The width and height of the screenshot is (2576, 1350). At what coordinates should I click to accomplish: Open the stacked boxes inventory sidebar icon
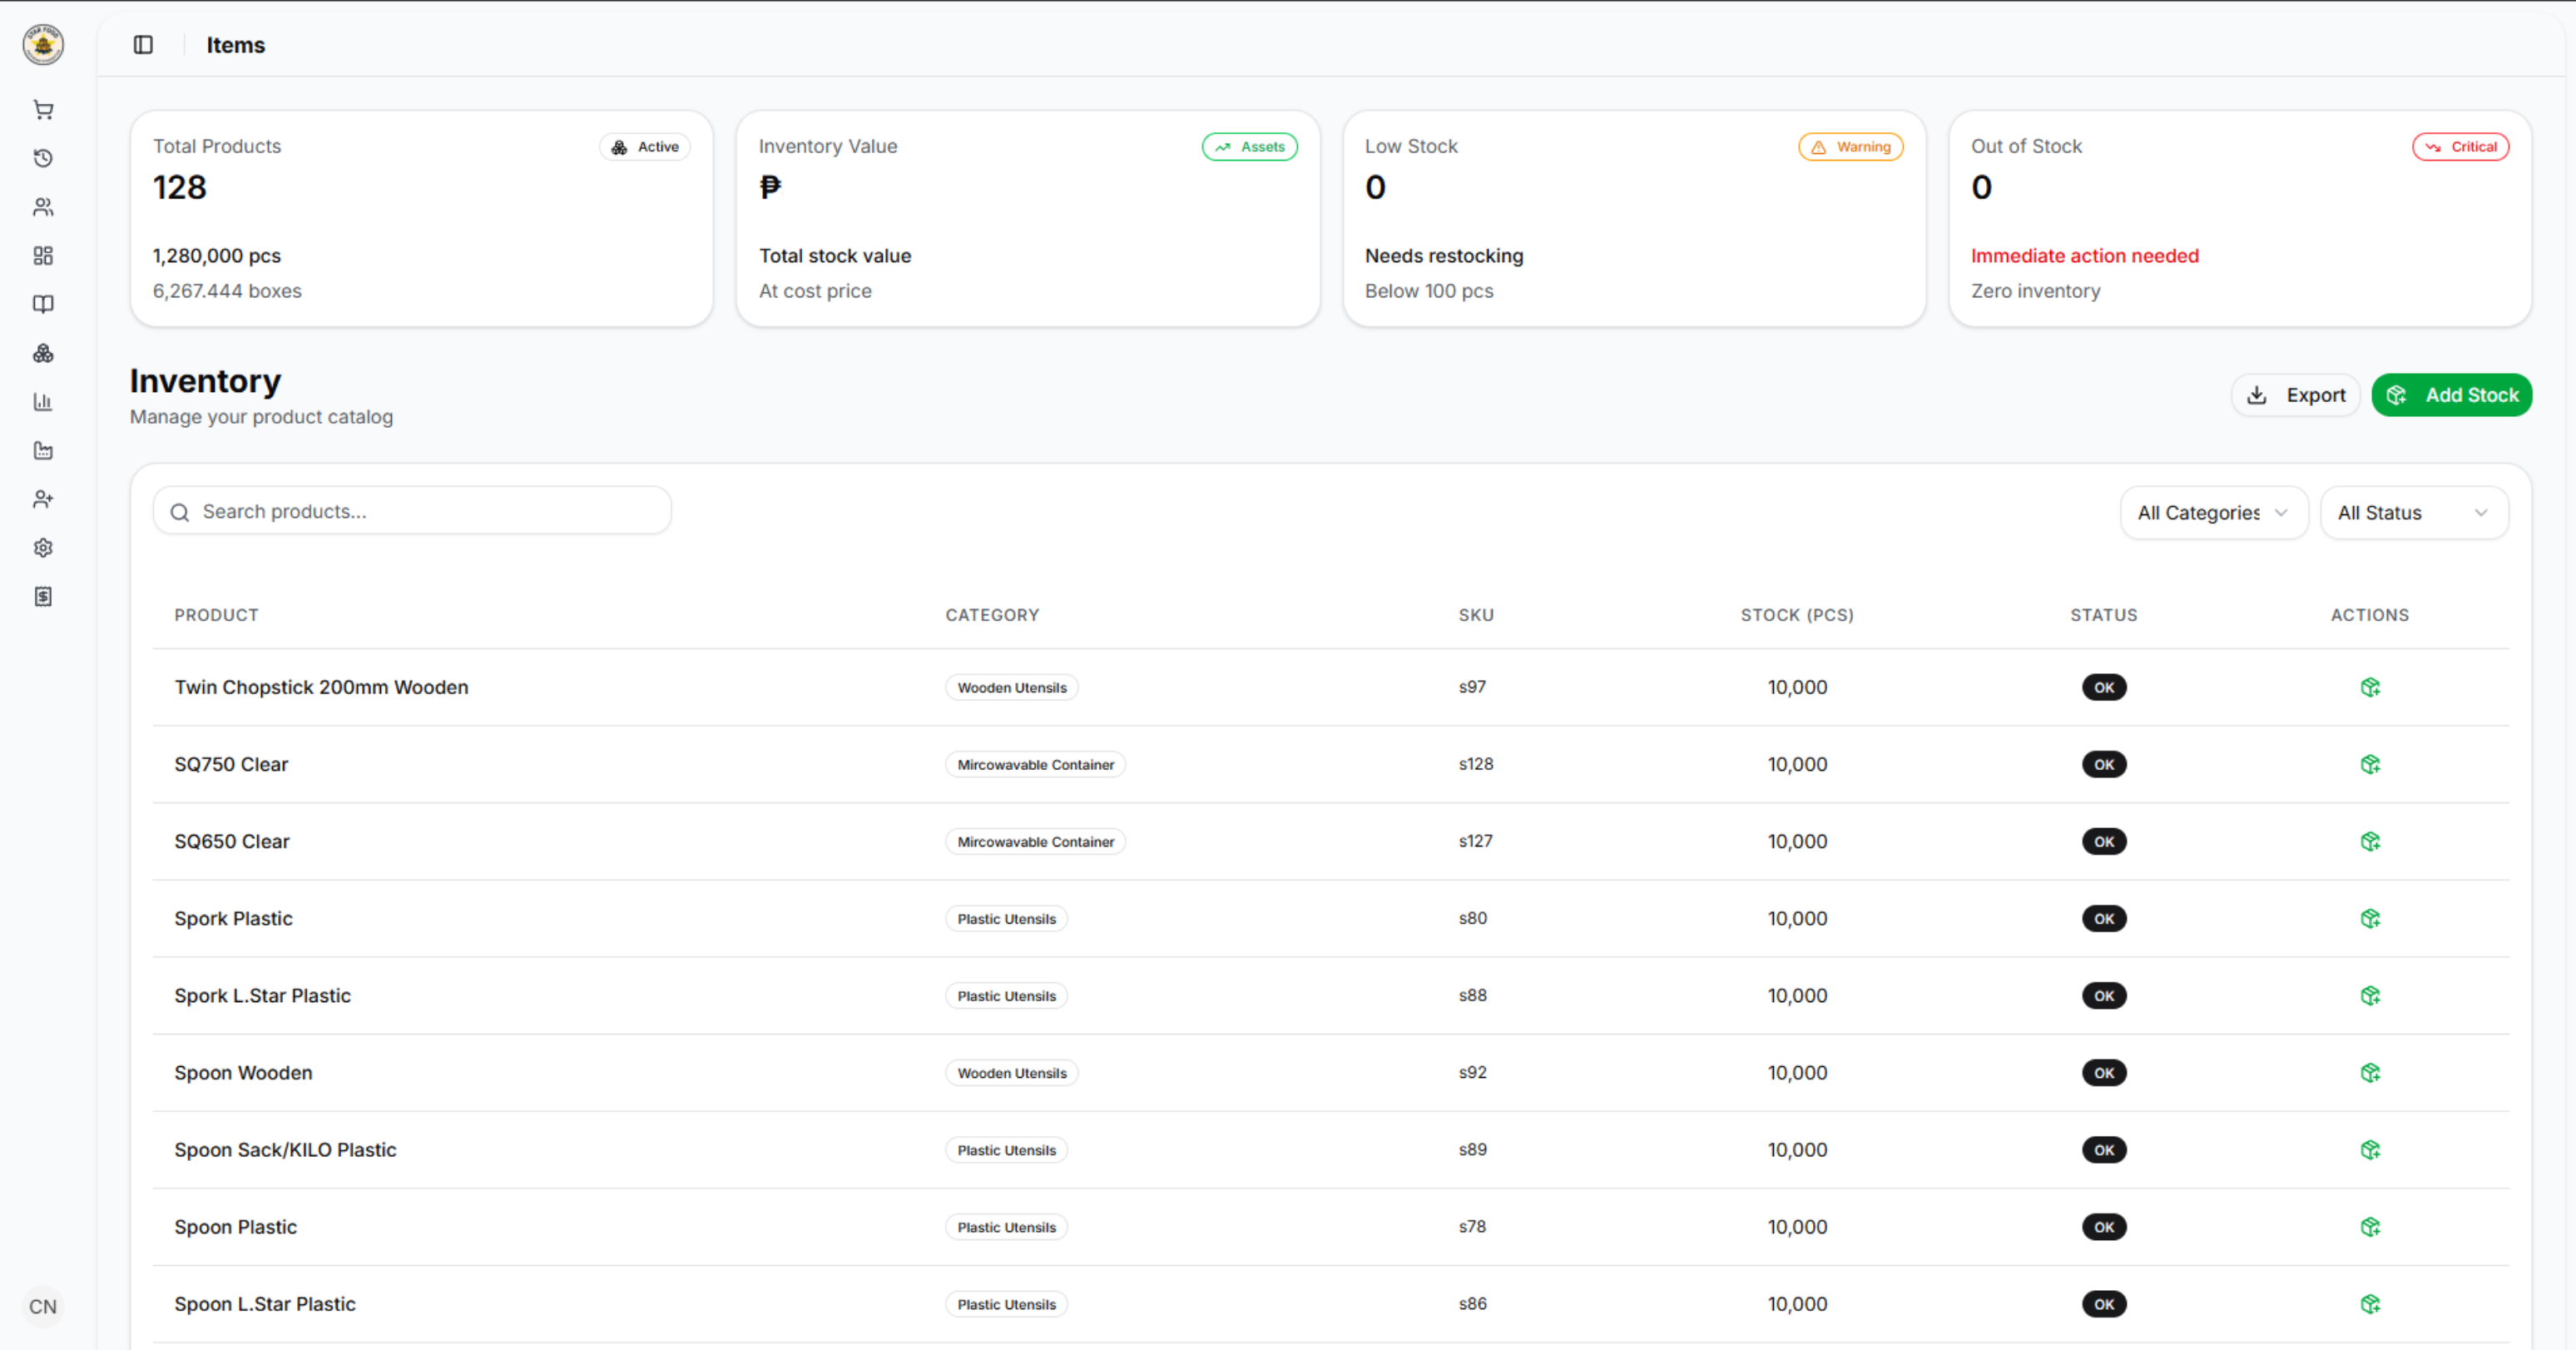pos(43,353)
